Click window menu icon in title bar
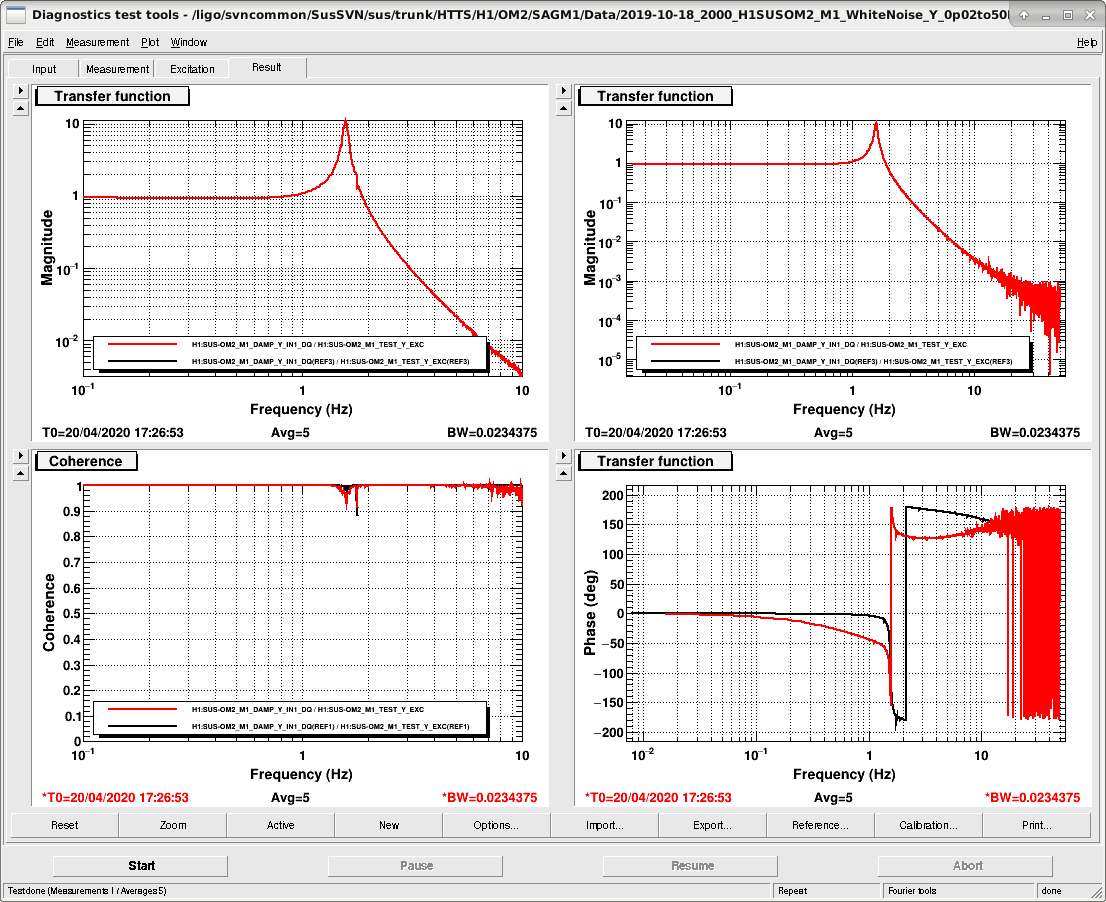Image resolution: width=1106 pixels, height=902 pixels. [15, 14]
